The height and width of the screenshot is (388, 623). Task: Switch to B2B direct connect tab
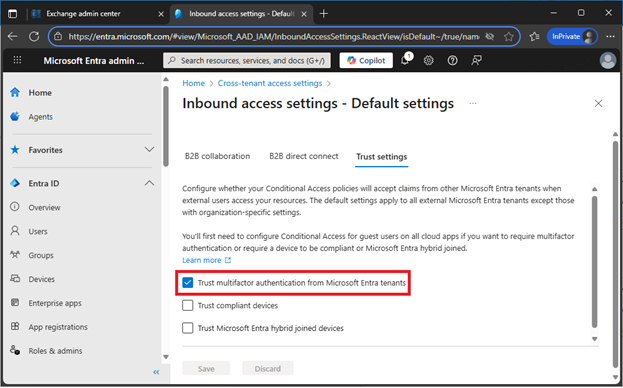pos(304,156)
